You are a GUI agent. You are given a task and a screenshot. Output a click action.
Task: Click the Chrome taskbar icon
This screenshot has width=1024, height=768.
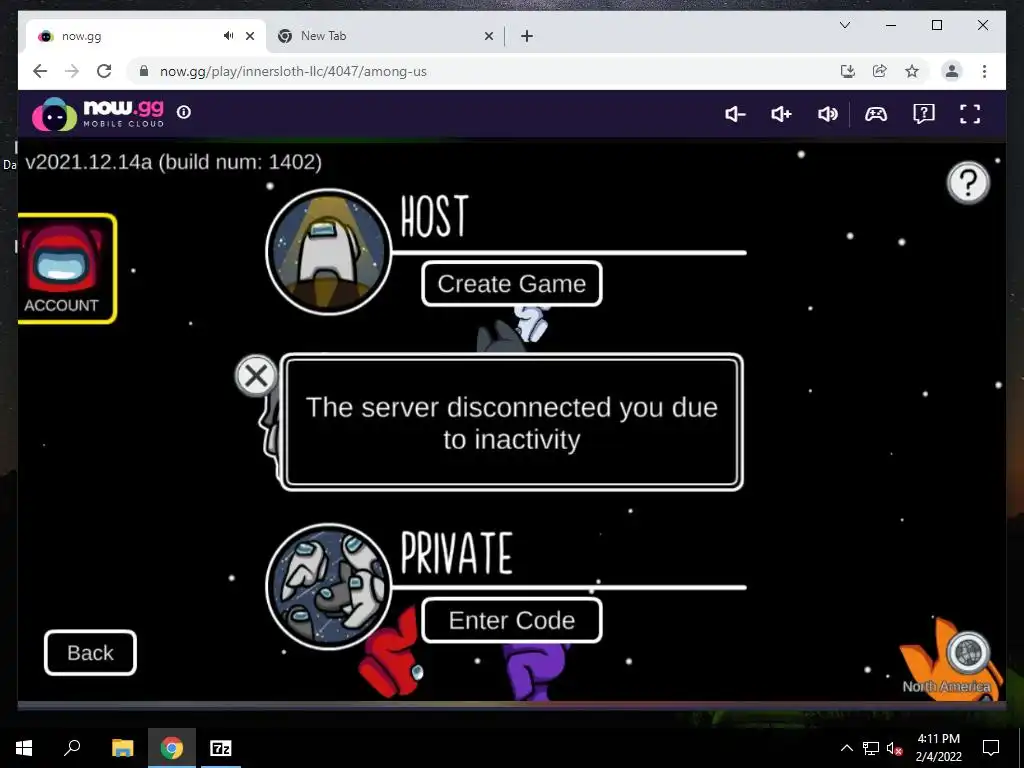172,748
